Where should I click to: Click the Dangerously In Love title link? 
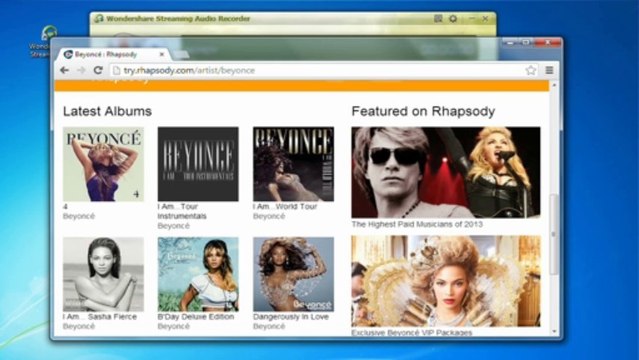pos(291,317)
